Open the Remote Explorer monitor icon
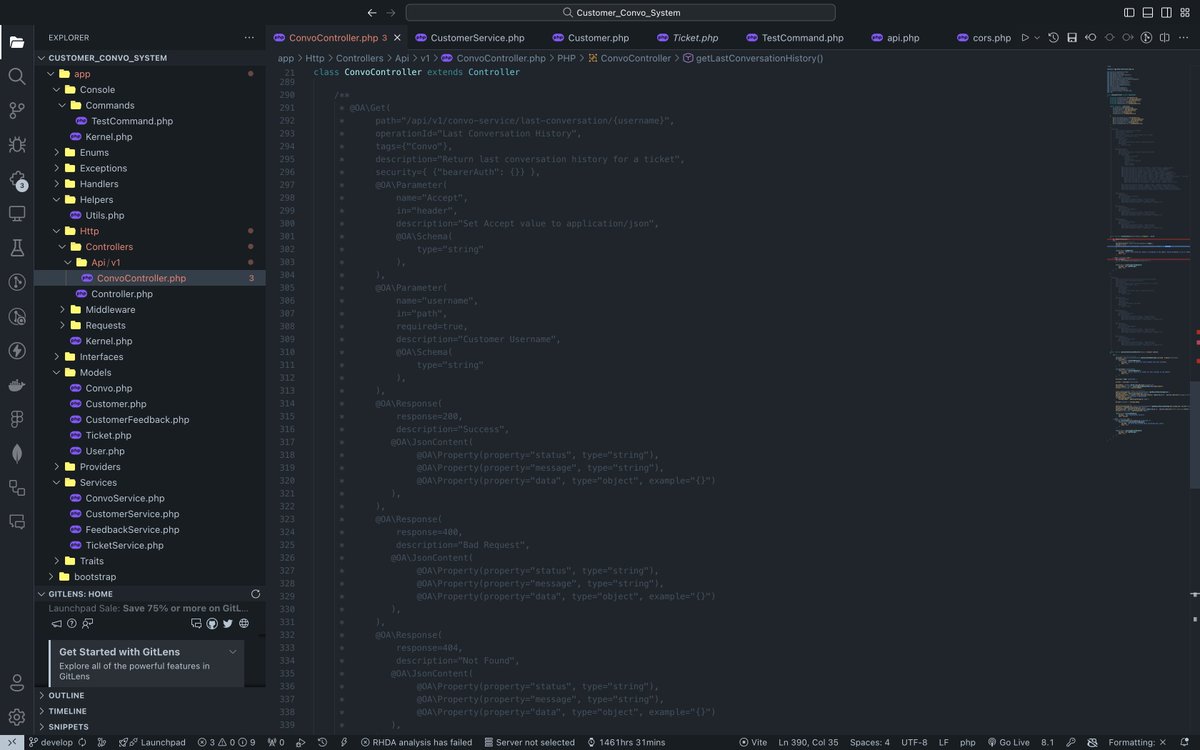The image size is (1200, 750). click(16, 213)
